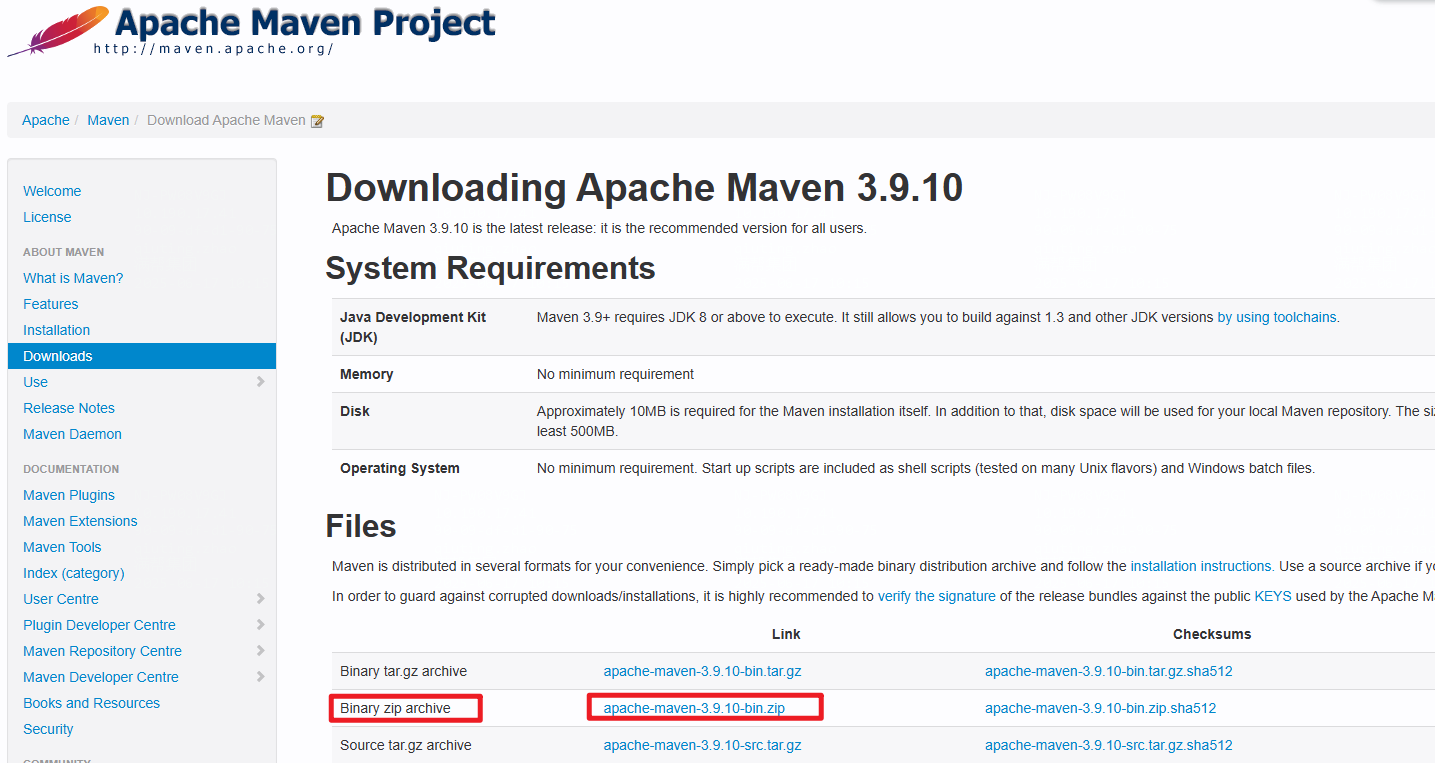Click 'Source tar.gz archive' cell
Screen dimensions: 1435x763
tap(405, 745)
